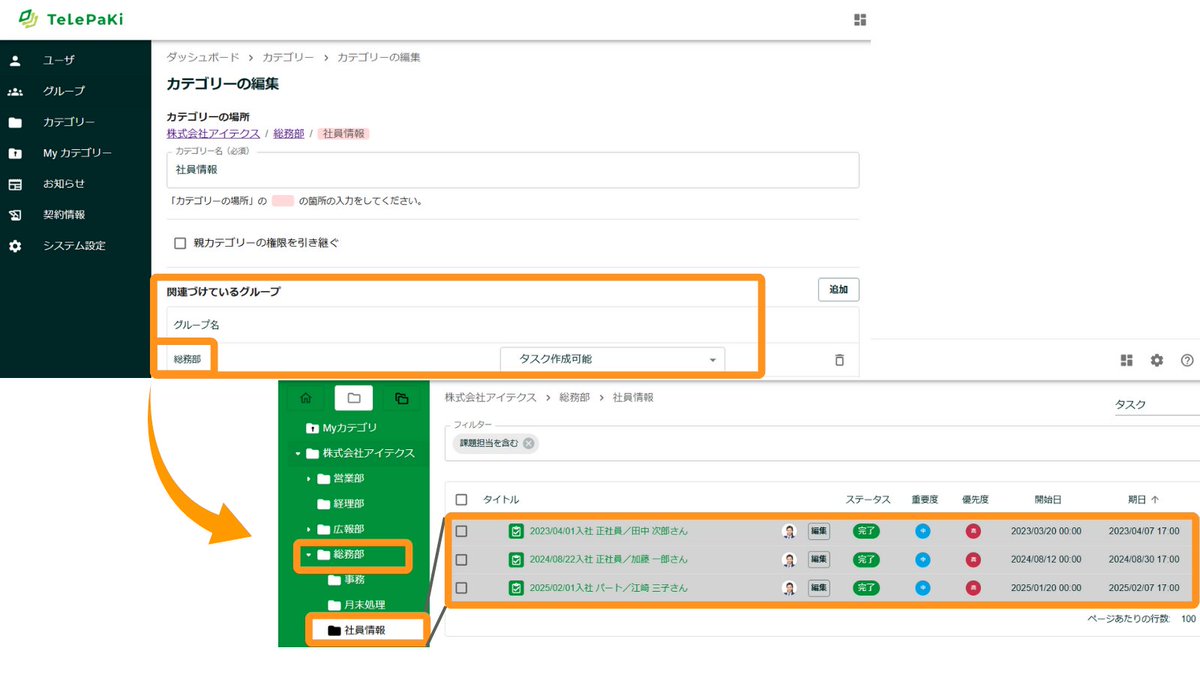The height and width of the screenshot is (675, 1200).
Task: Check the 田中 次郎さん task row checkbox
Action: tap(461, 531)
